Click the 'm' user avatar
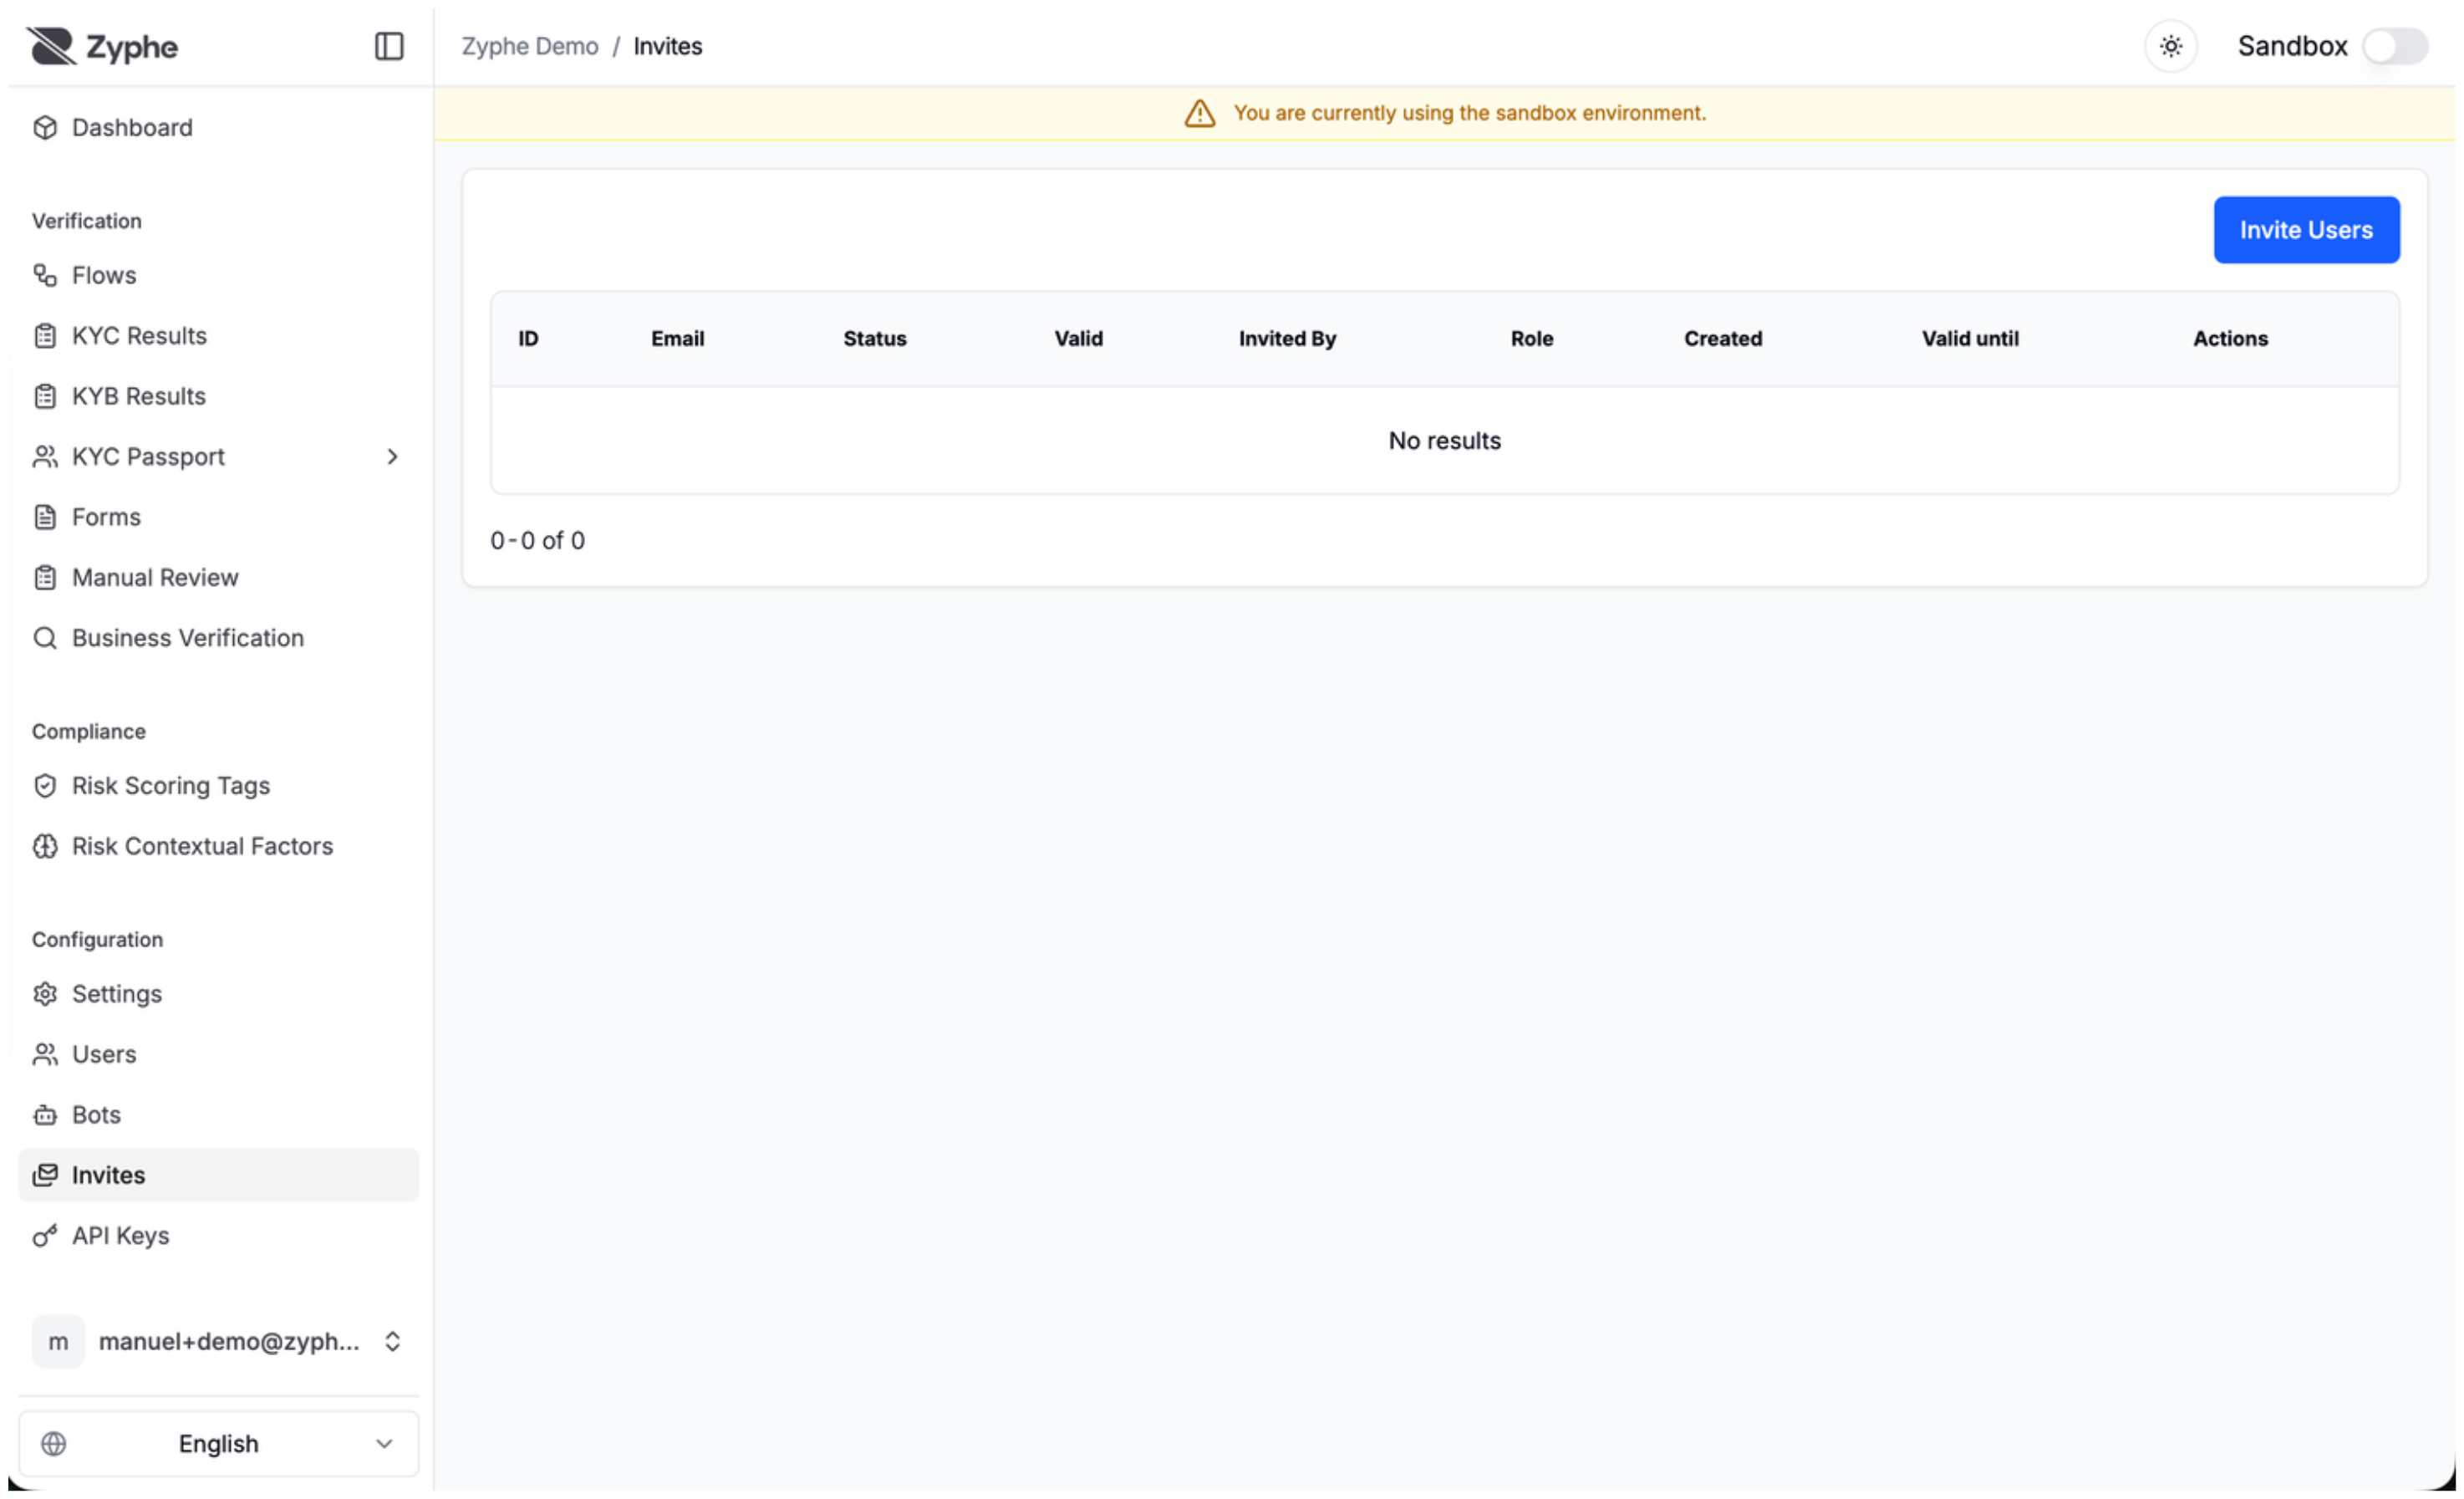 coord(58,1342)
